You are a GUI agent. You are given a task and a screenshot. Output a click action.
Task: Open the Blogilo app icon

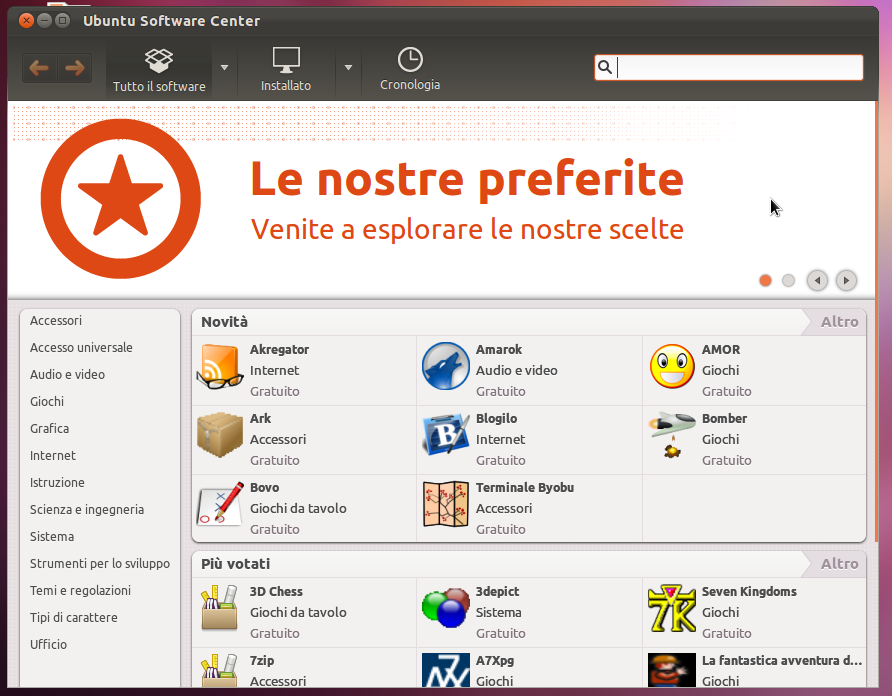coord(445,435)
